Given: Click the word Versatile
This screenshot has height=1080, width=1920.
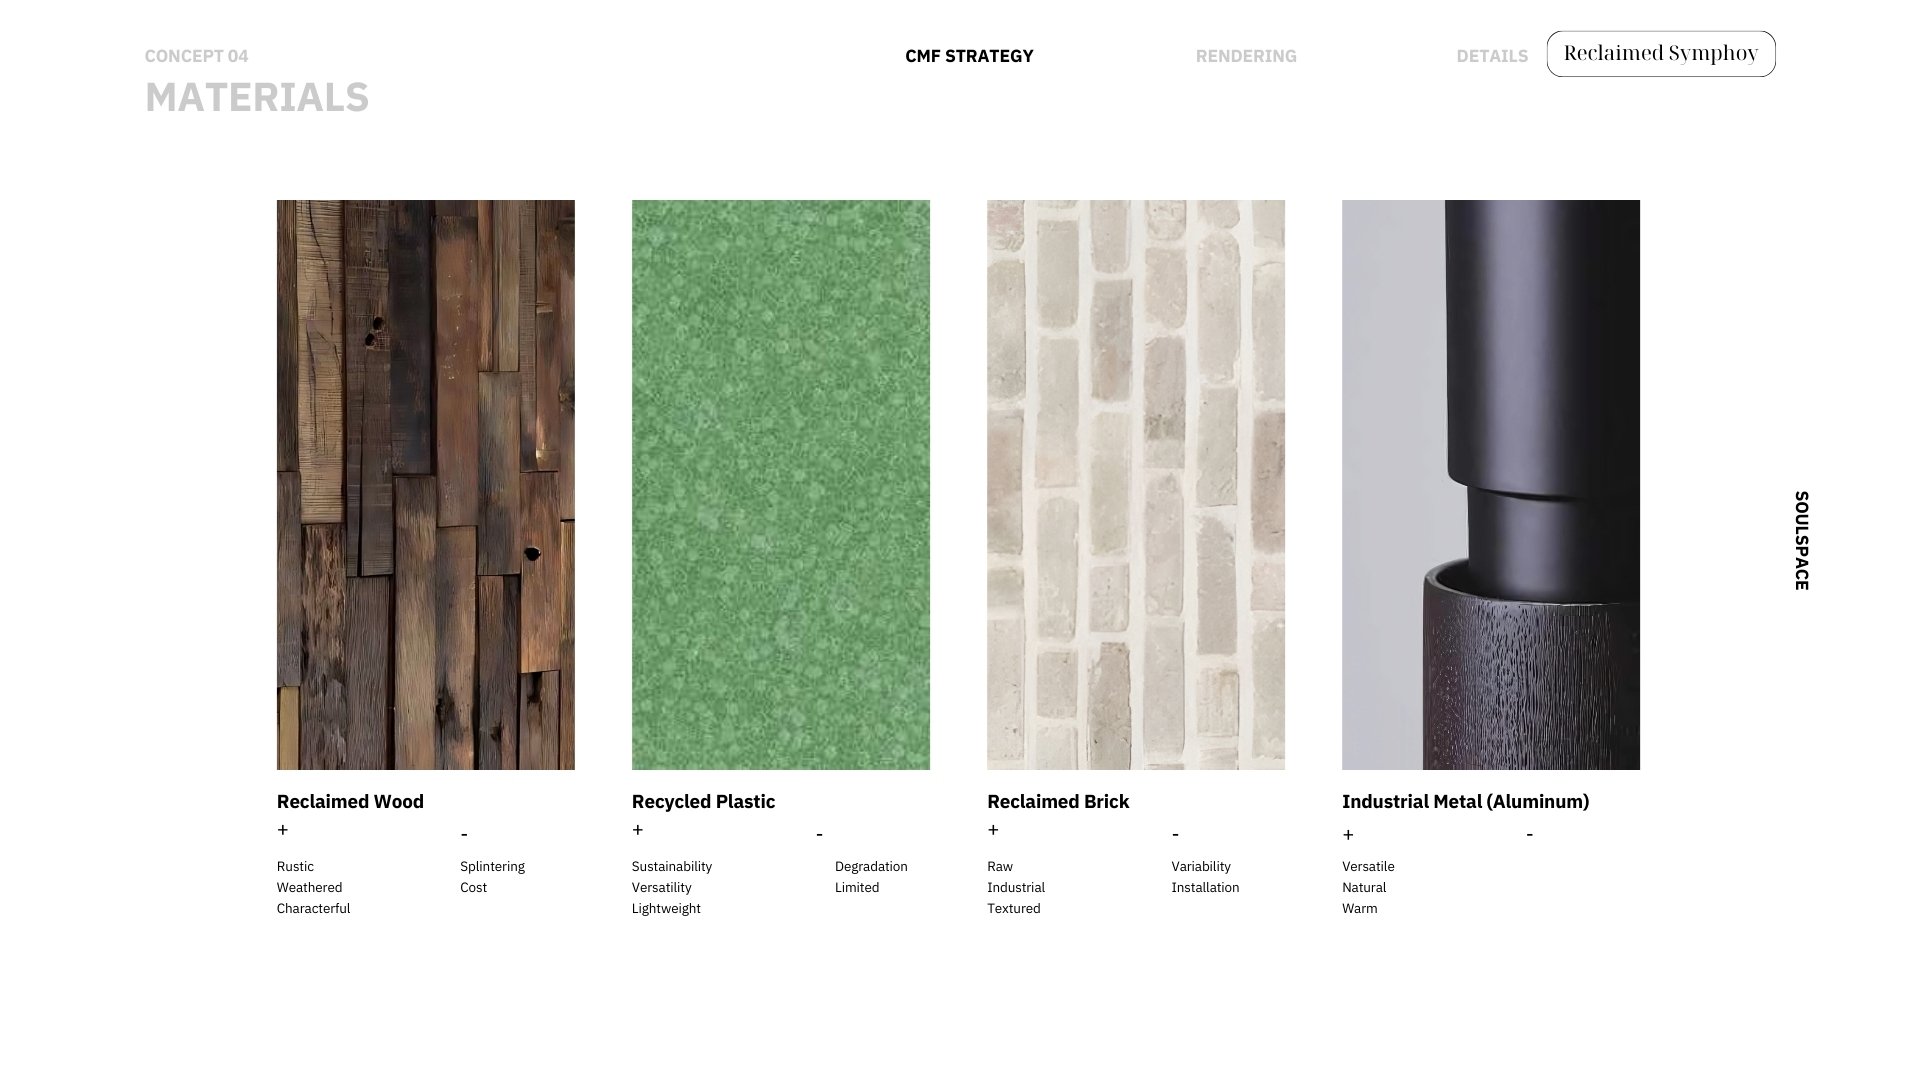Looking at the screenshot, I should point(1368,867).
